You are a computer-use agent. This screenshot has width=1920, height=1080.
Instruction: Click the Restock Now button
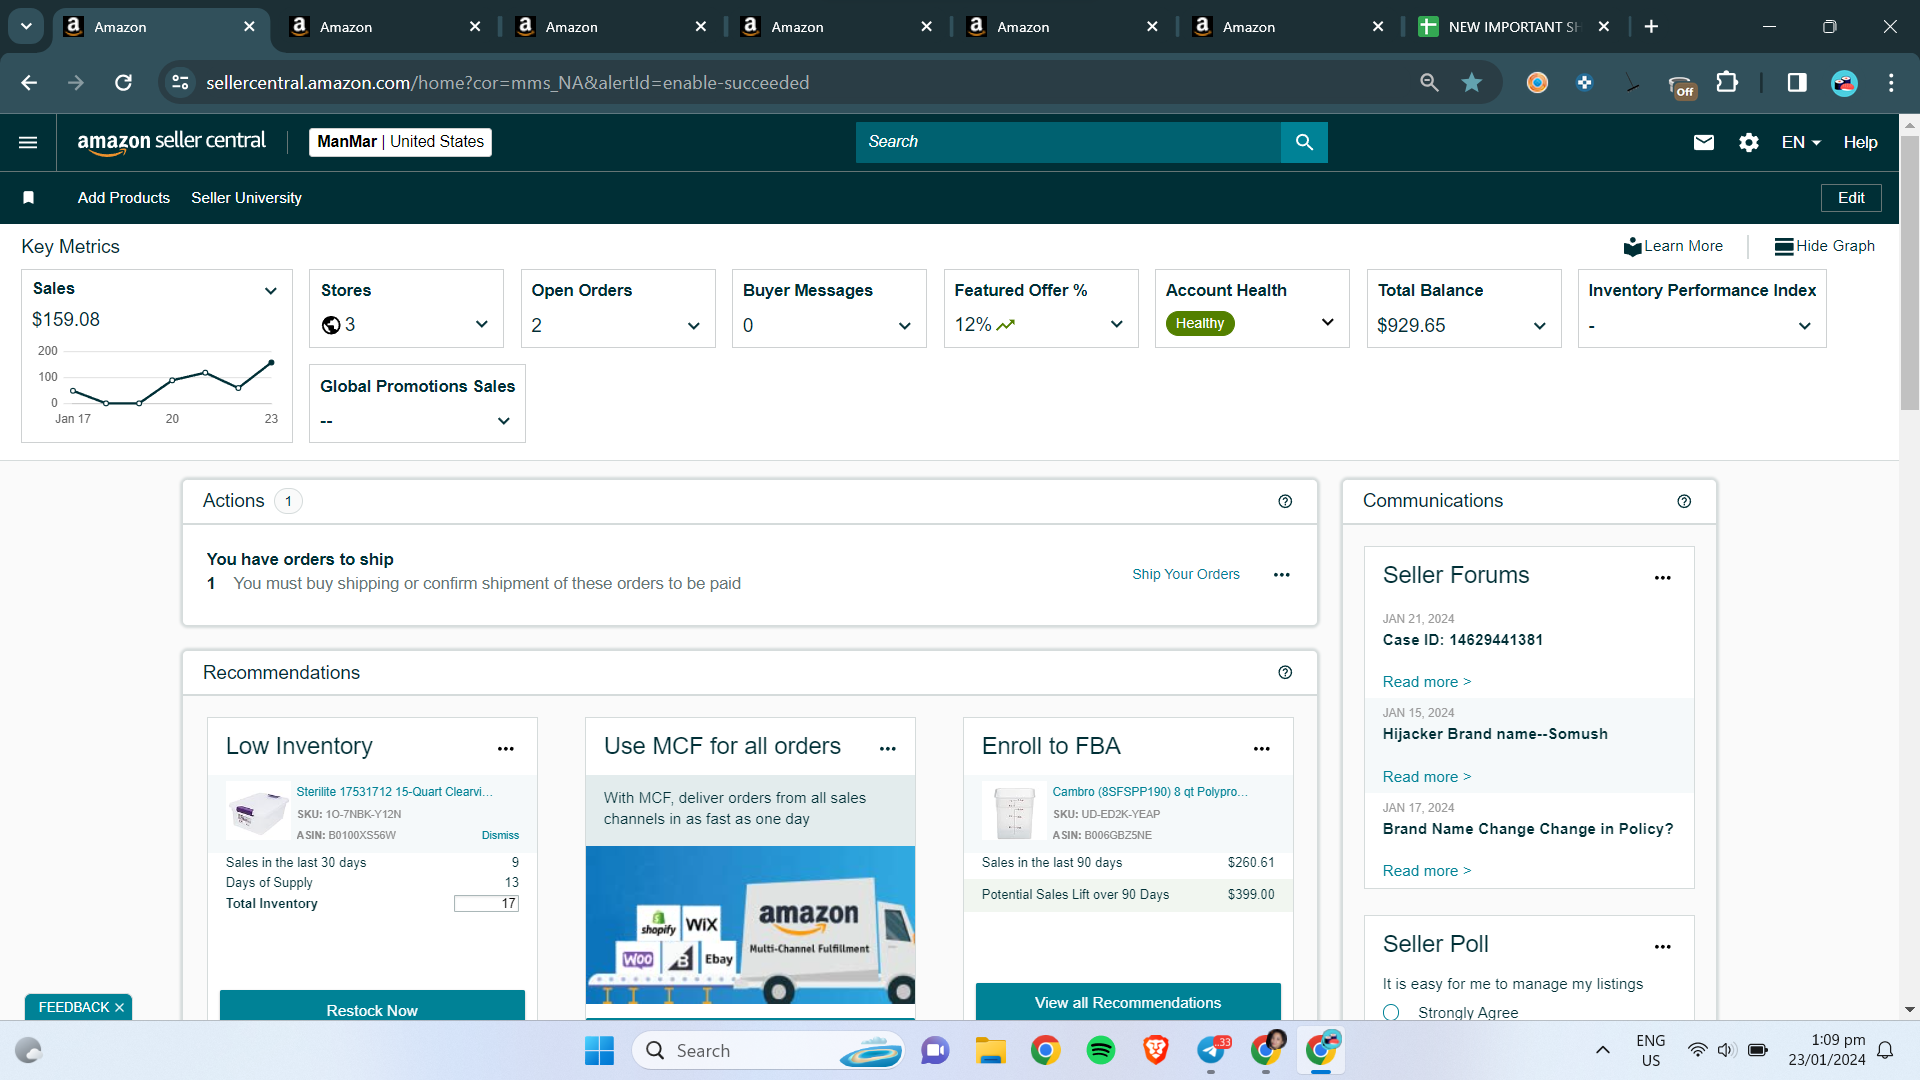pyautogui.click(x=372, y=1005)
